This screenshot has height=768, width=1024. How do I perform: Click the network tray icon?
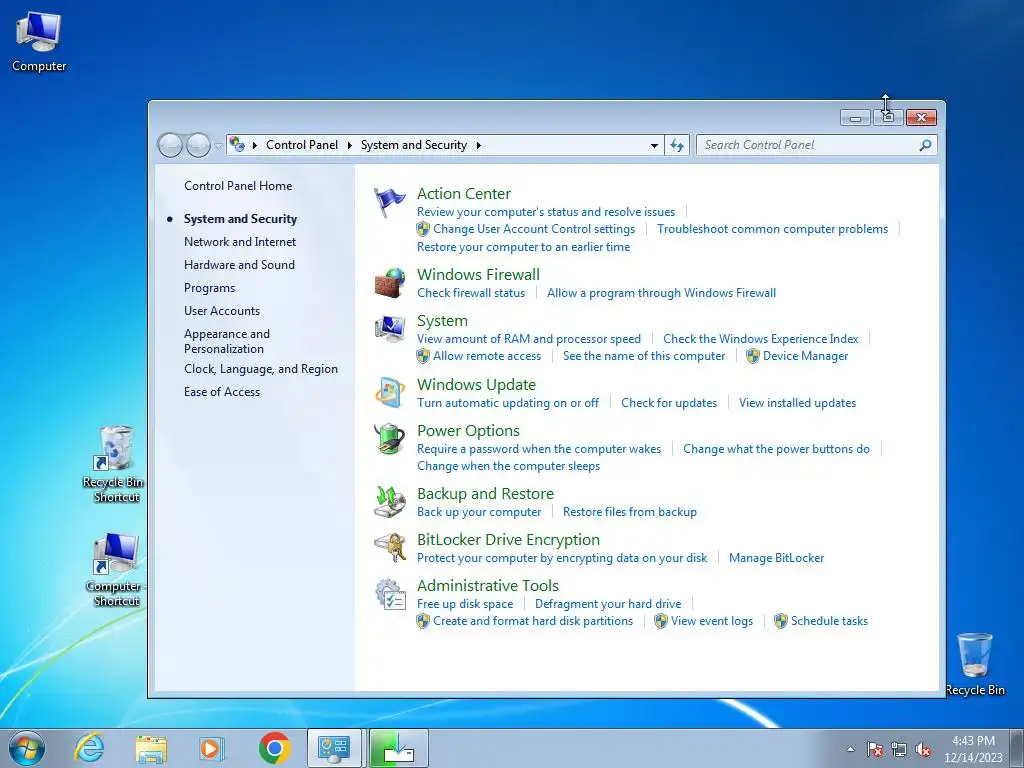point(899,749)
